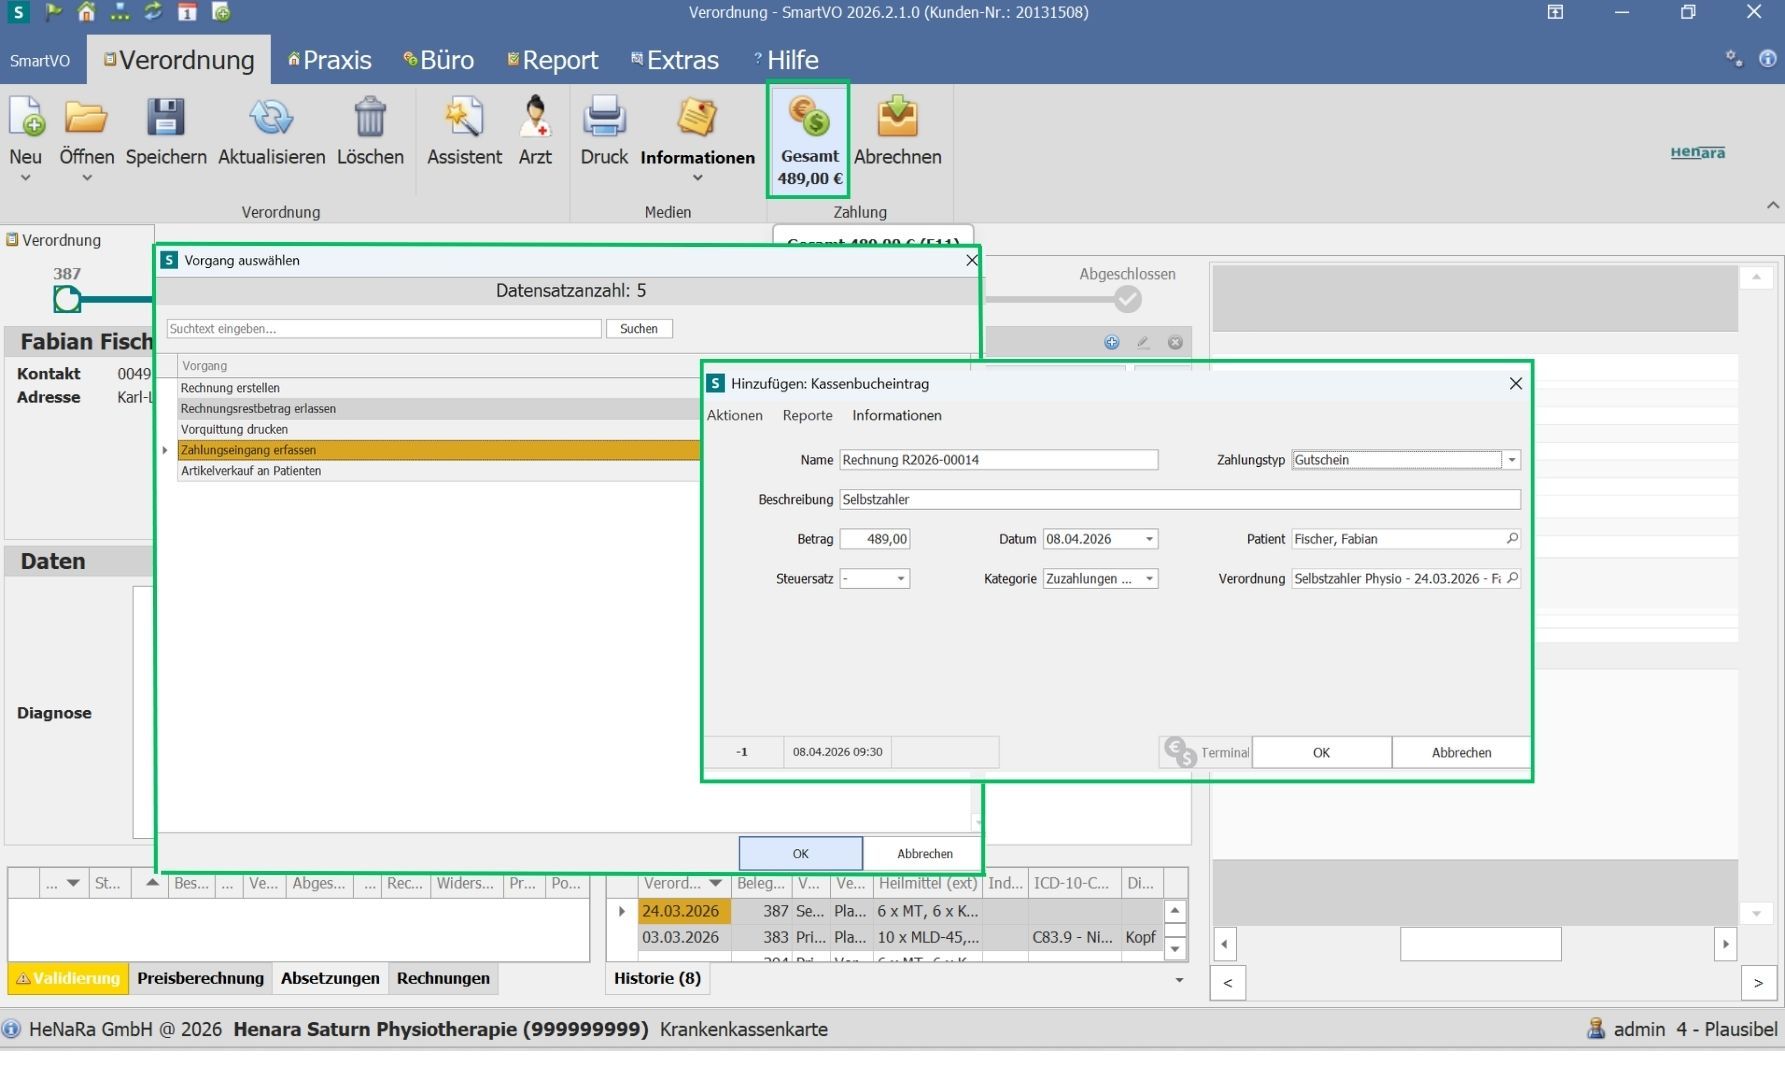This screenshot has width=1785, height=1080.
Task: Open the Praxis ribbon tab
Action: pyautogui.click(x=330, y=60)
